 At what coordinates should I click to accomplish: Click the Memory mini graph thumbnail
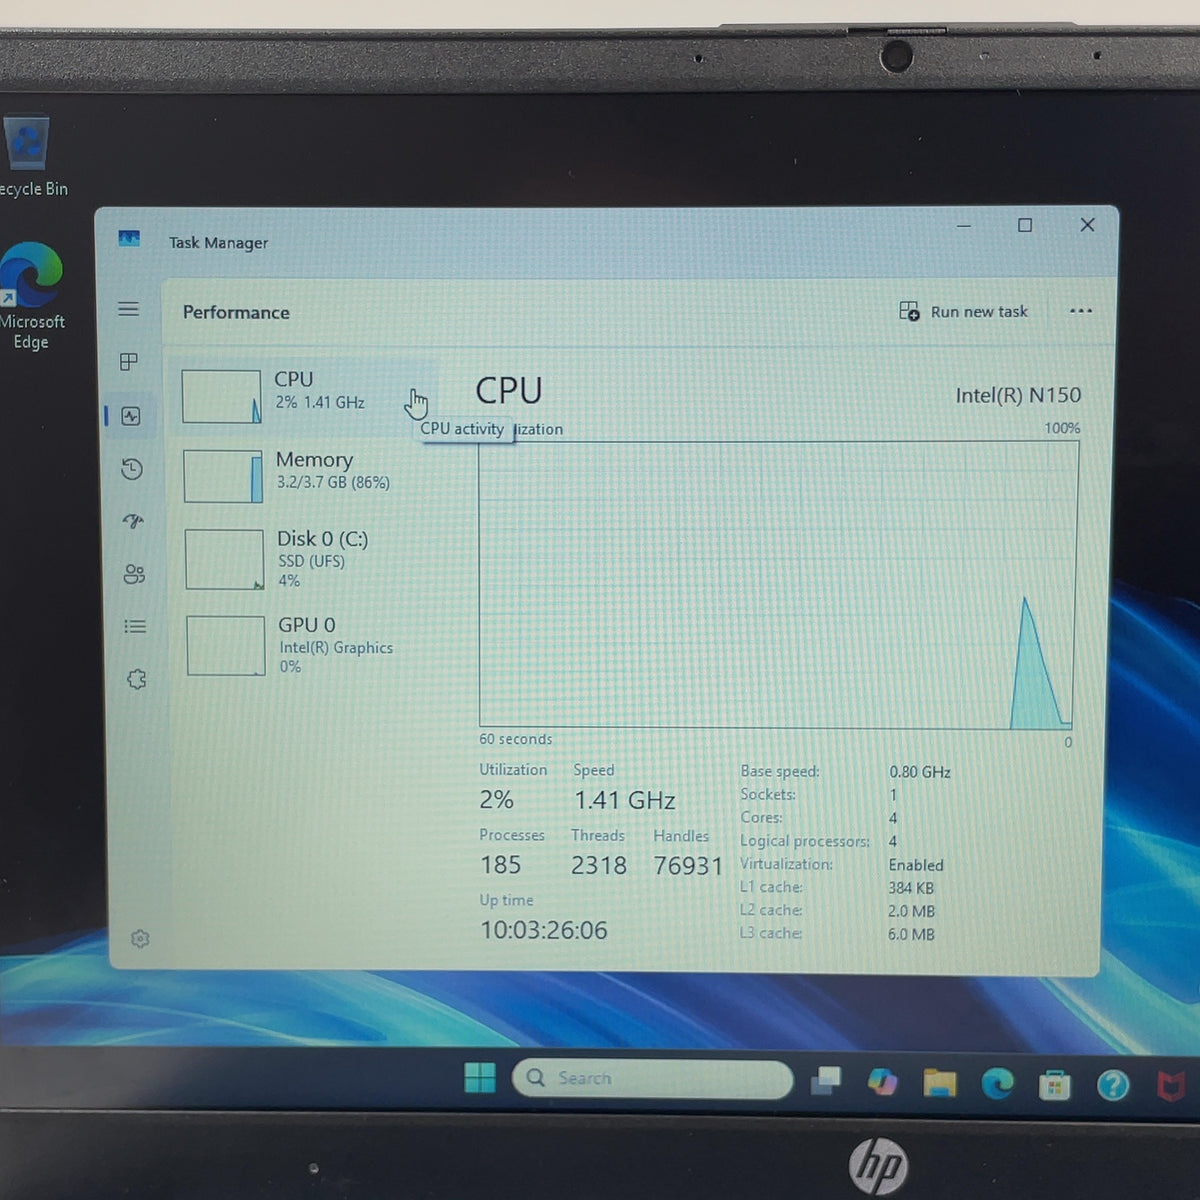223,476
